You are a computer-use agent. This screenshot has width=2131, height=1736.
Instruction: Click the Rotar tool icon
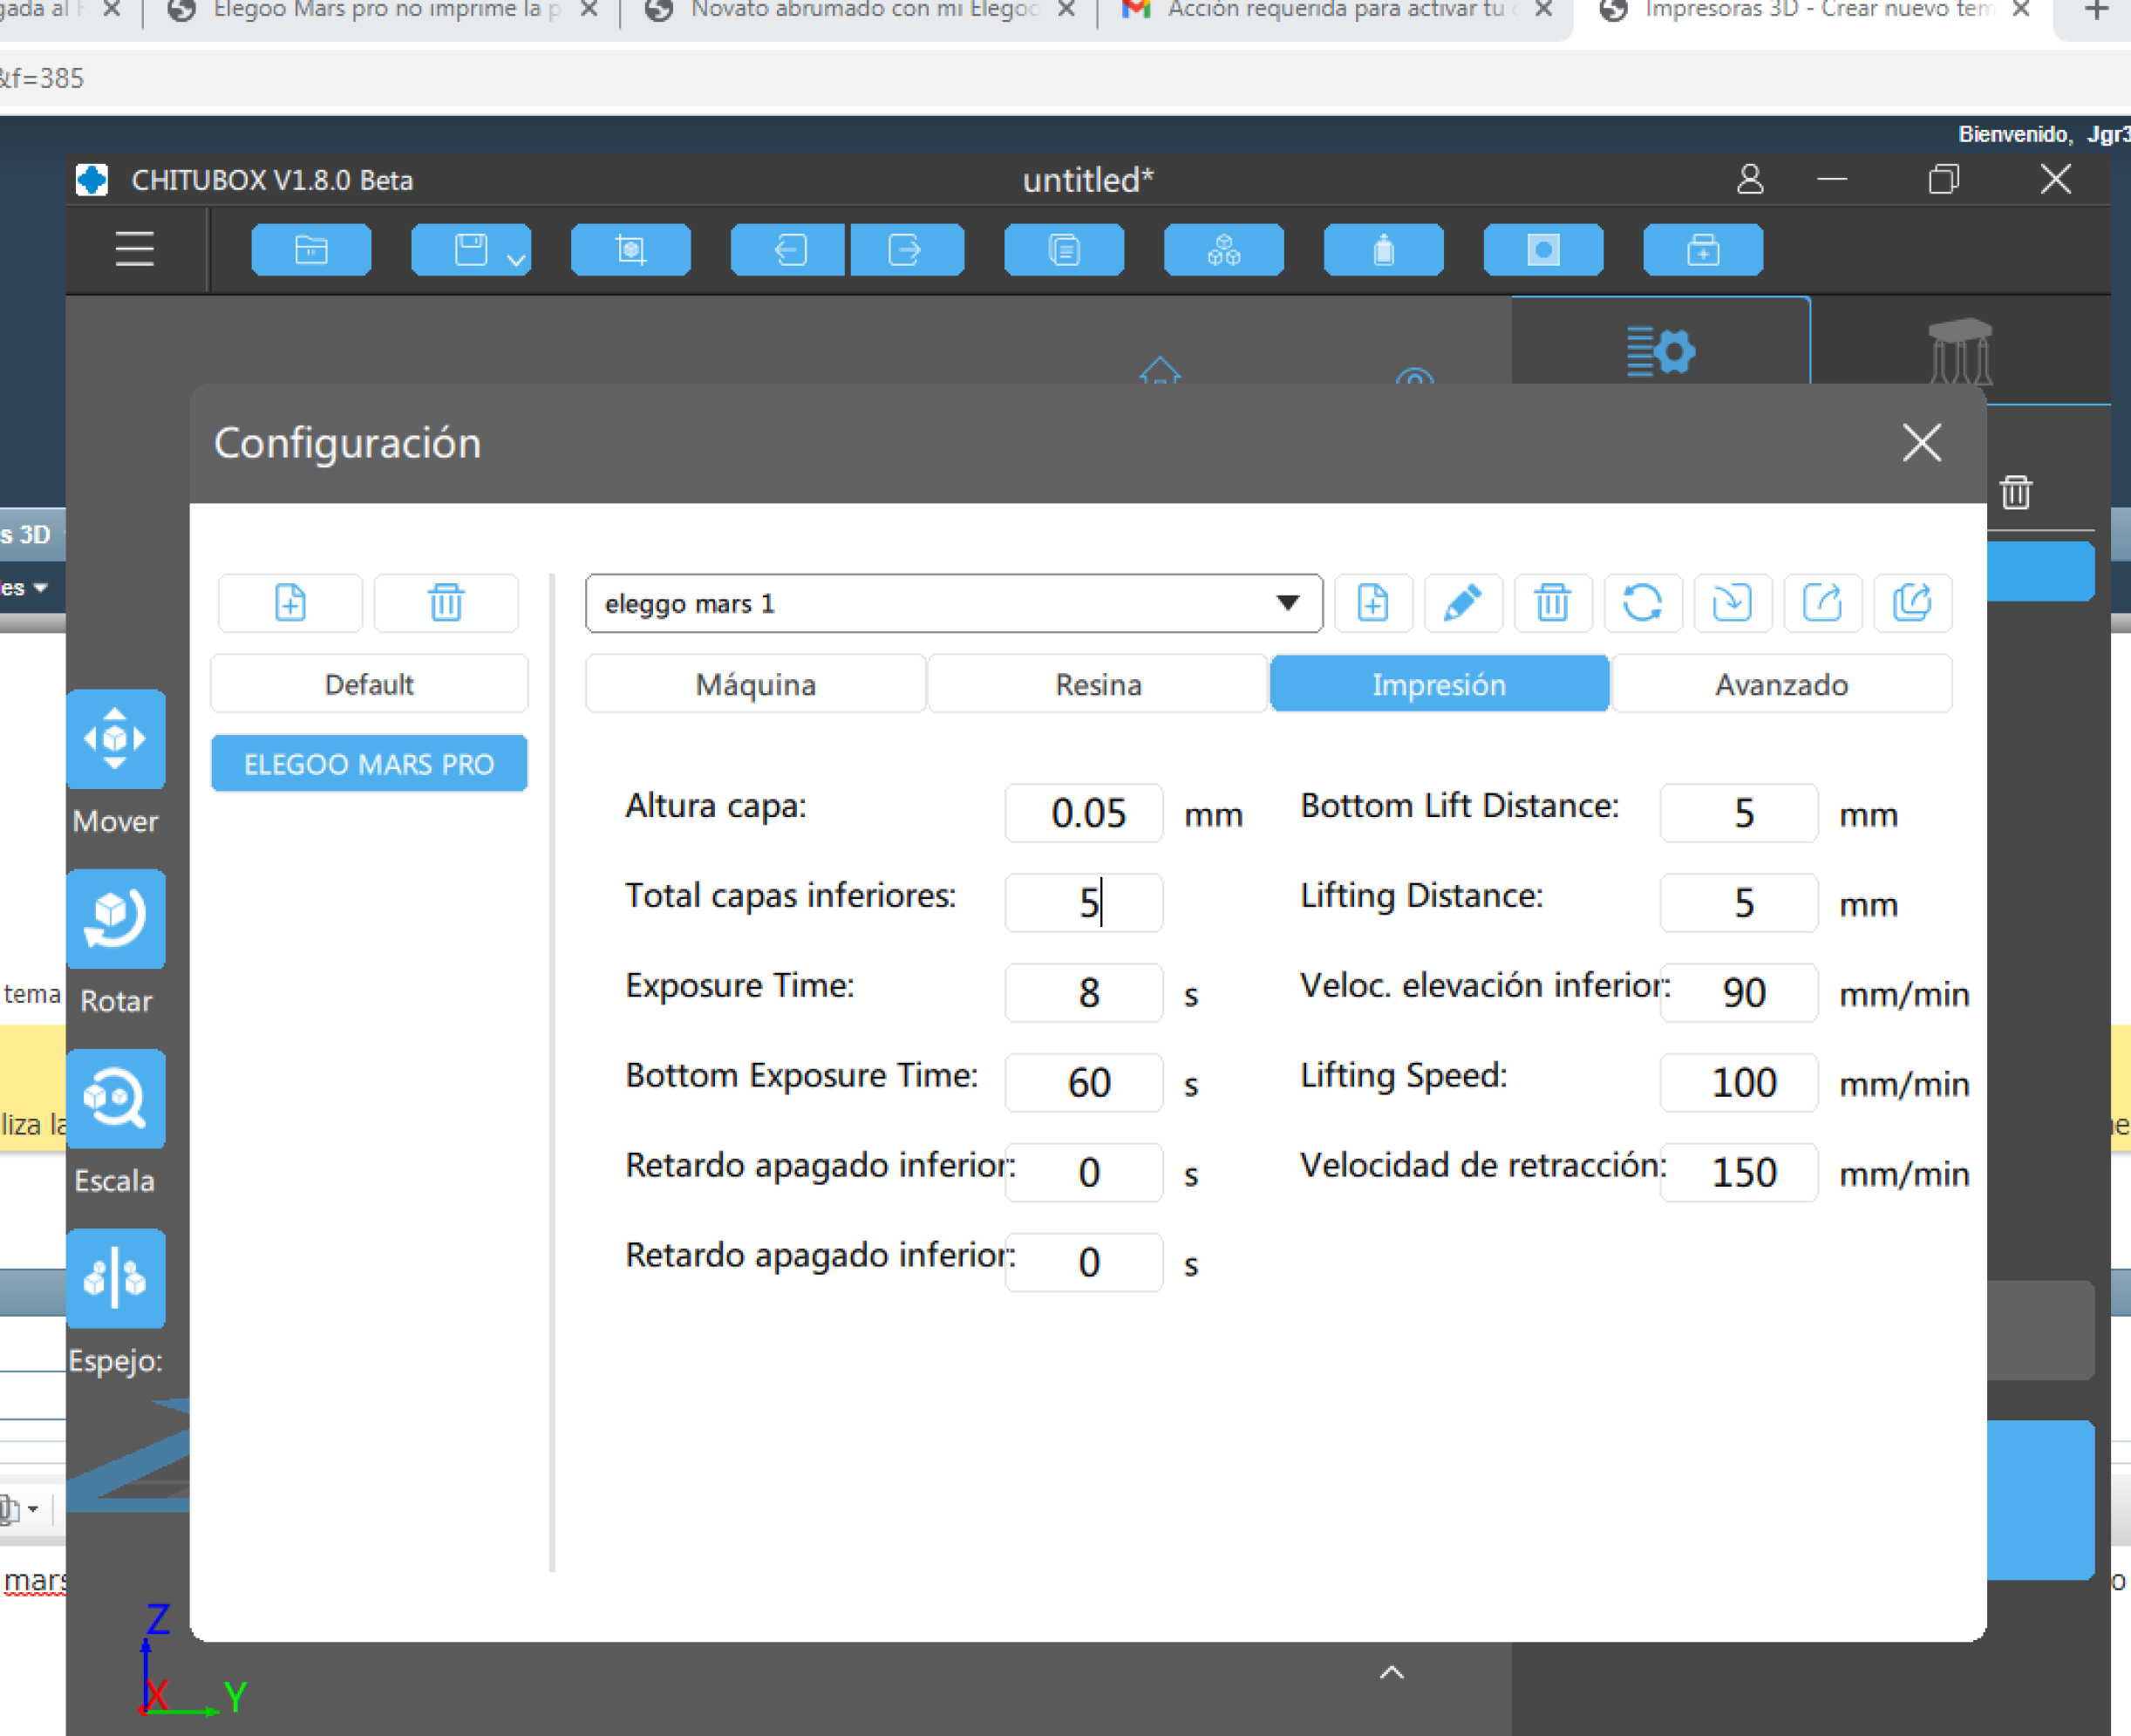(x=116, y=919)
